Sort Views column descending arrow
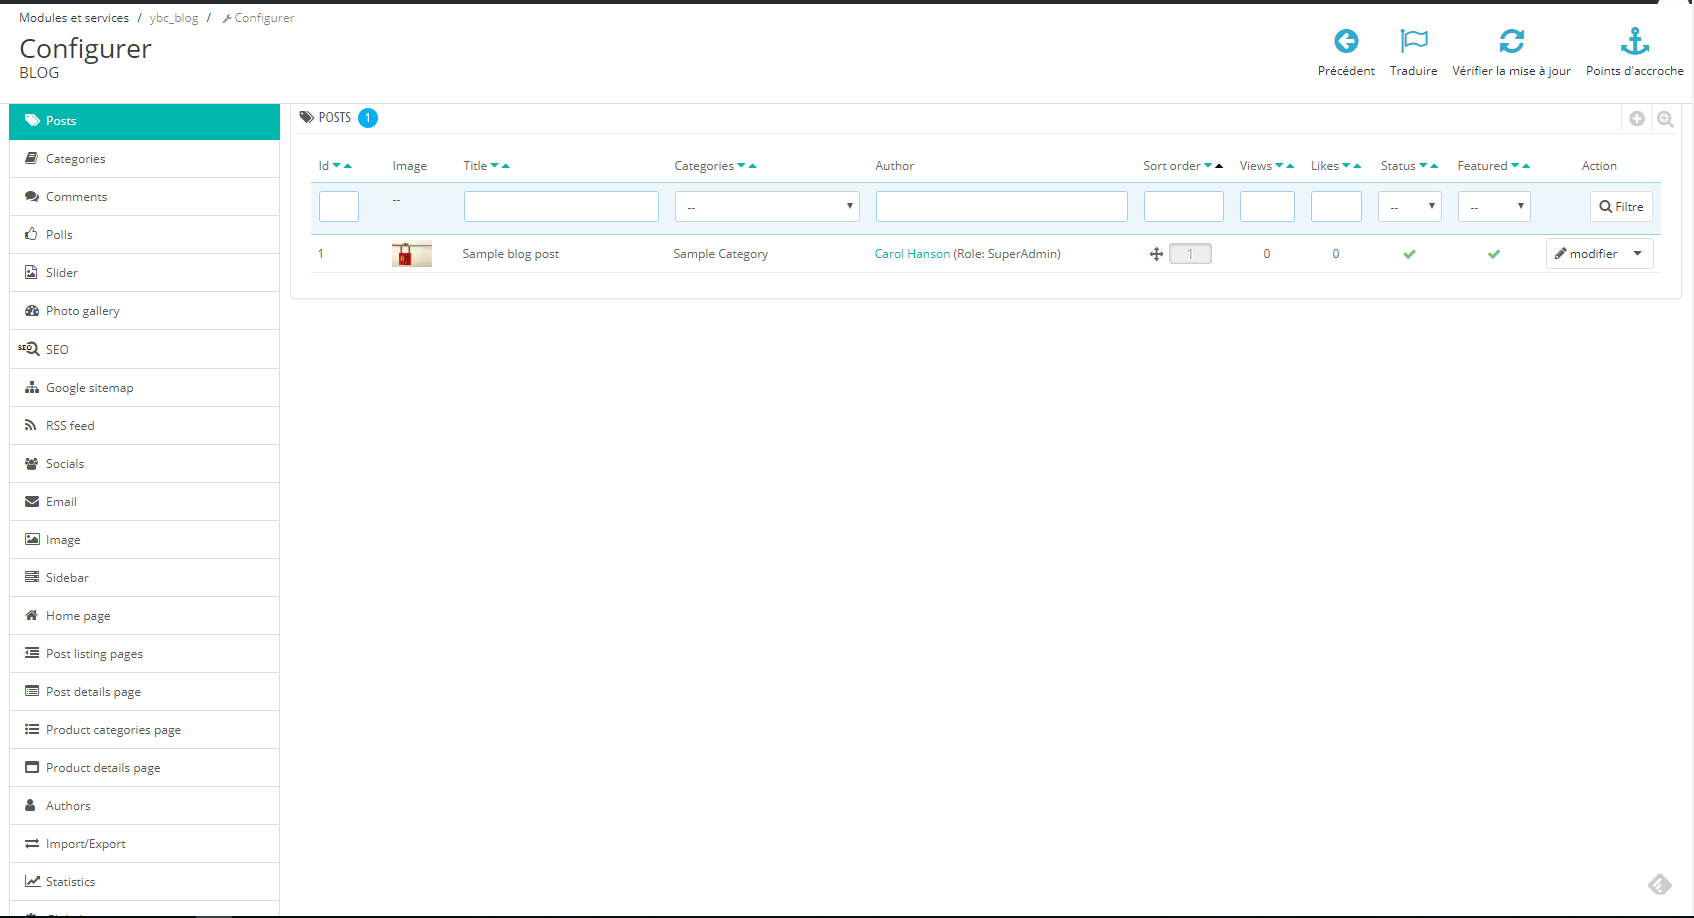 tap(1279, 166)
